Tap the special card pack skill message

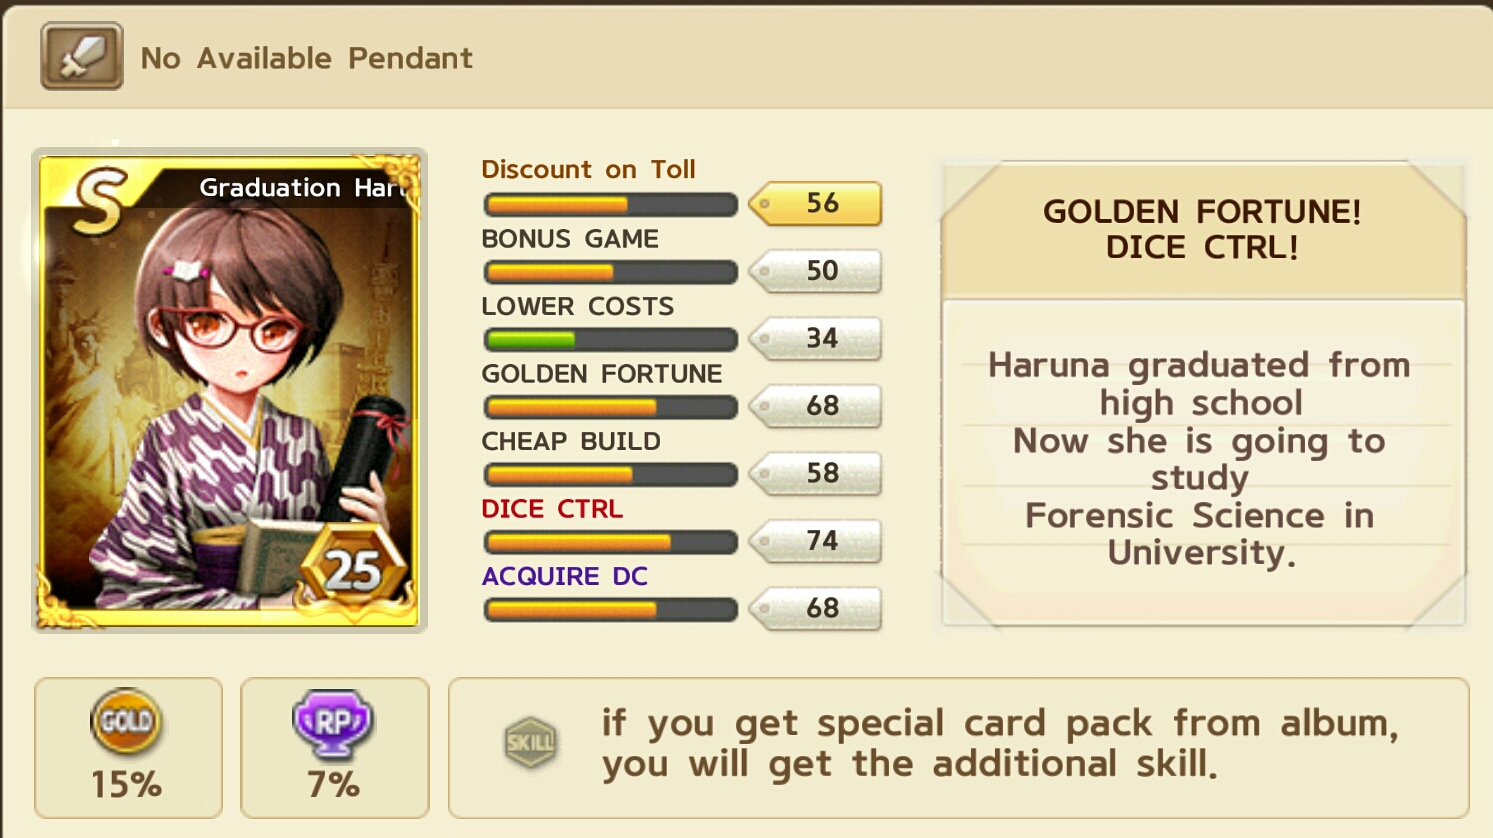(x=1000, y=743)
